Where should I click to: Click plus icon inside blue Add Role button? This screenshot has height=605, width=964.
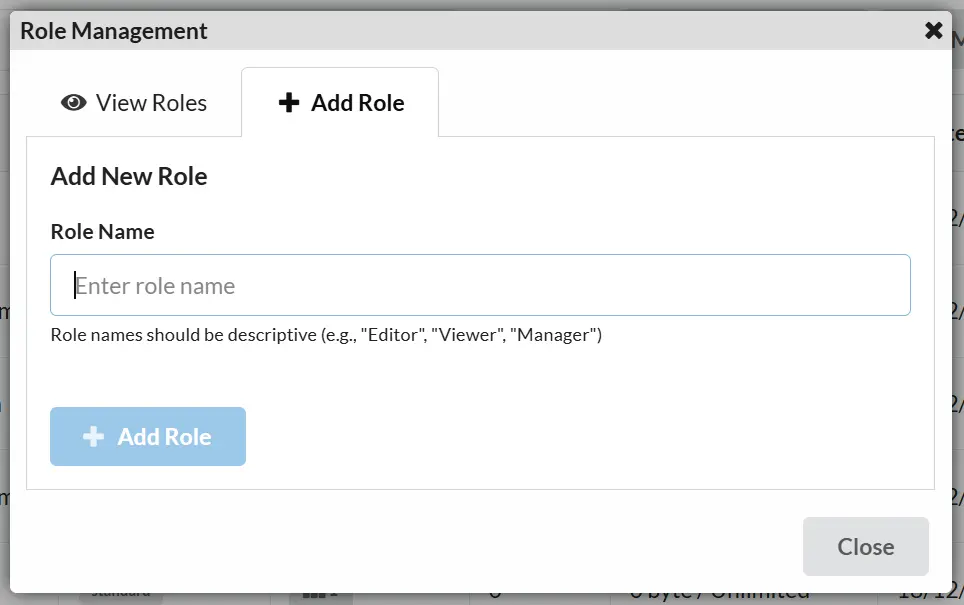tap(93, 437)
